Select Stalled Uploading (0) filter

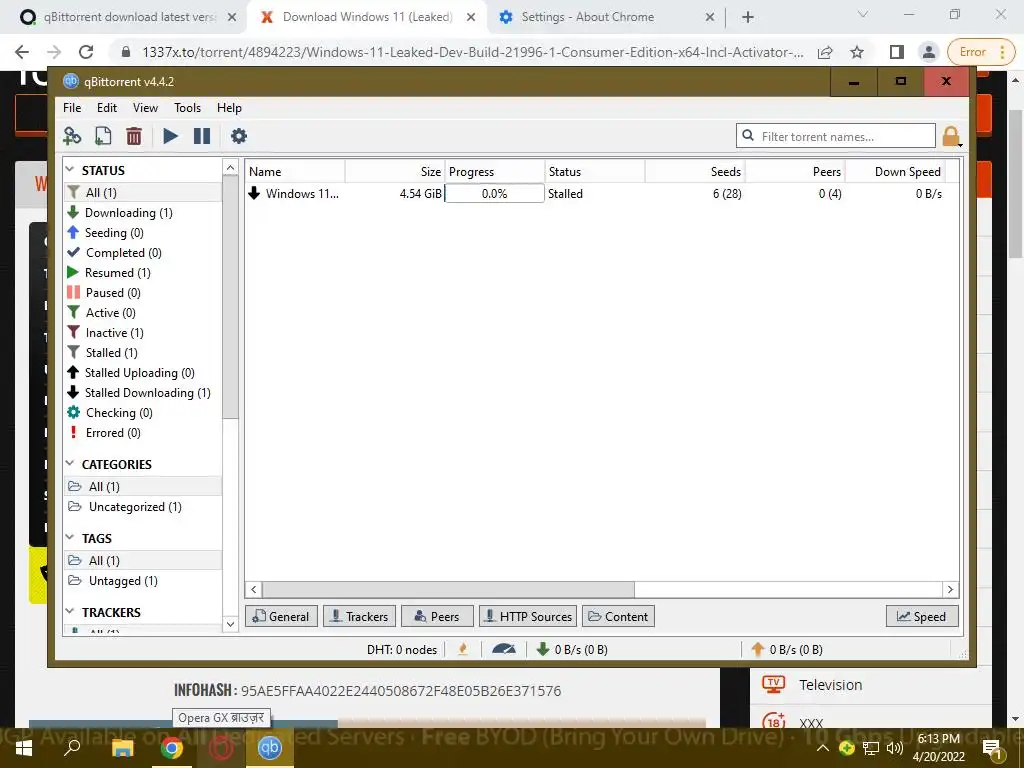(x=143, y=373)
